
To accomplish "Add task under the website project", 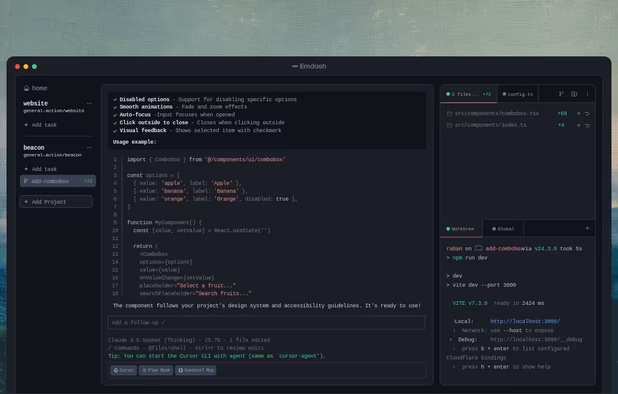I will (x=41, y=125).
